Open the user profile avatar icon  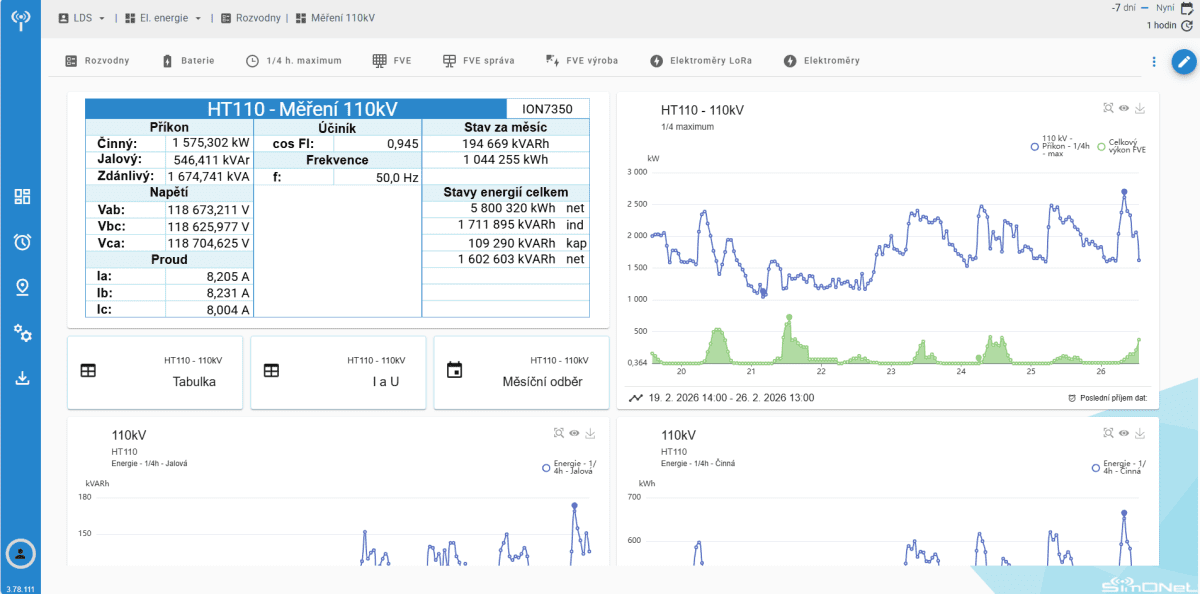point(21,553)
